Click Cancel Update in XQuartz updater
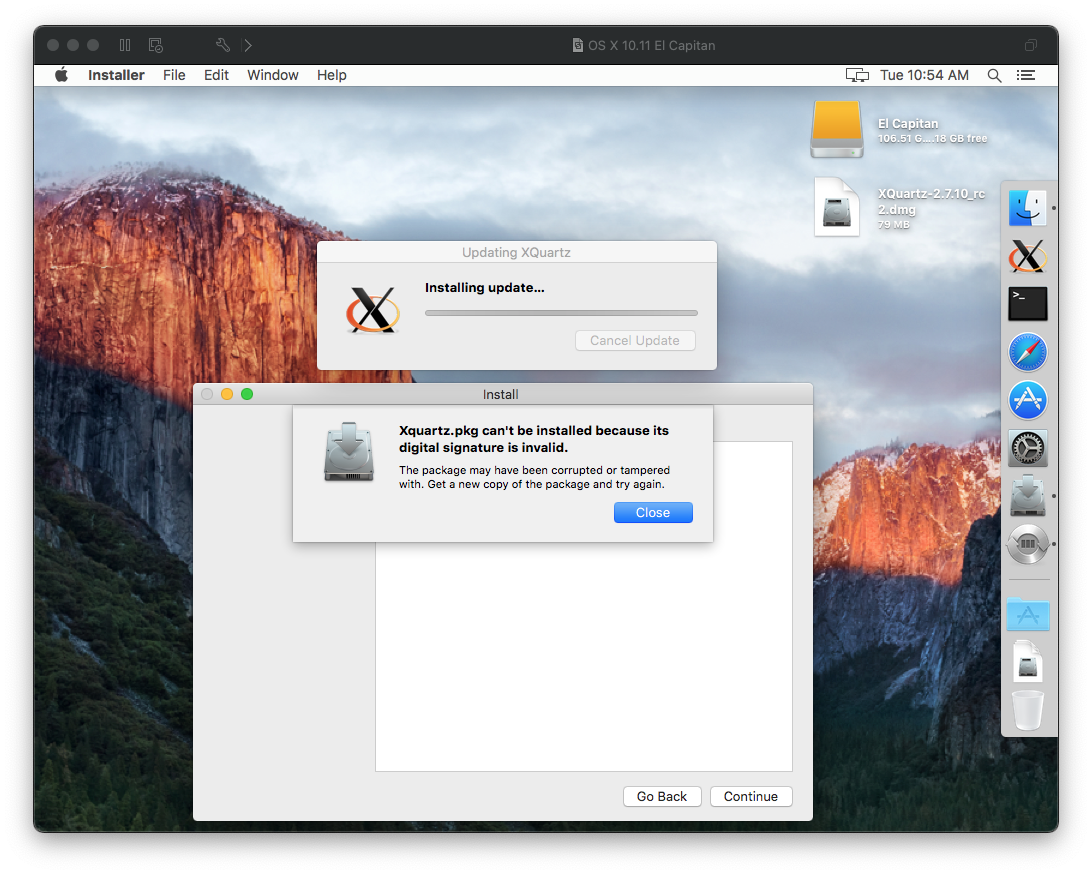The image size is (1092, 874). pyautogui.click(x=634, y=341)
